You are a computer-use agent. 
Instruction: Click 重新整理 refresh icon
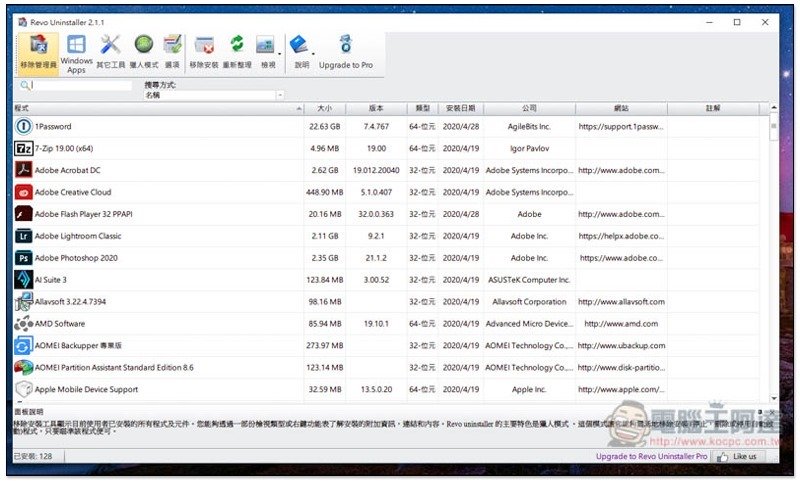click(237, 52)
